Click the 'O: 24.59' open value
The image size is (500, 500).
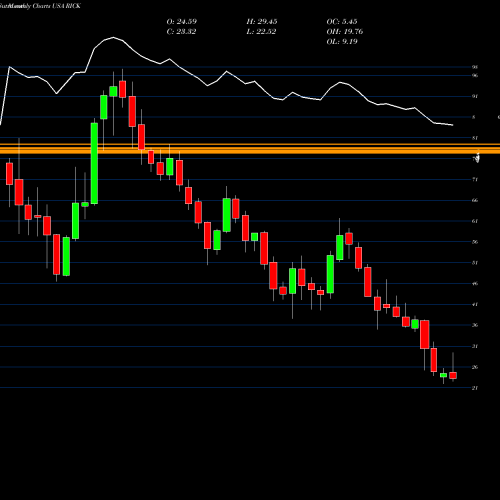coord(182,22)
